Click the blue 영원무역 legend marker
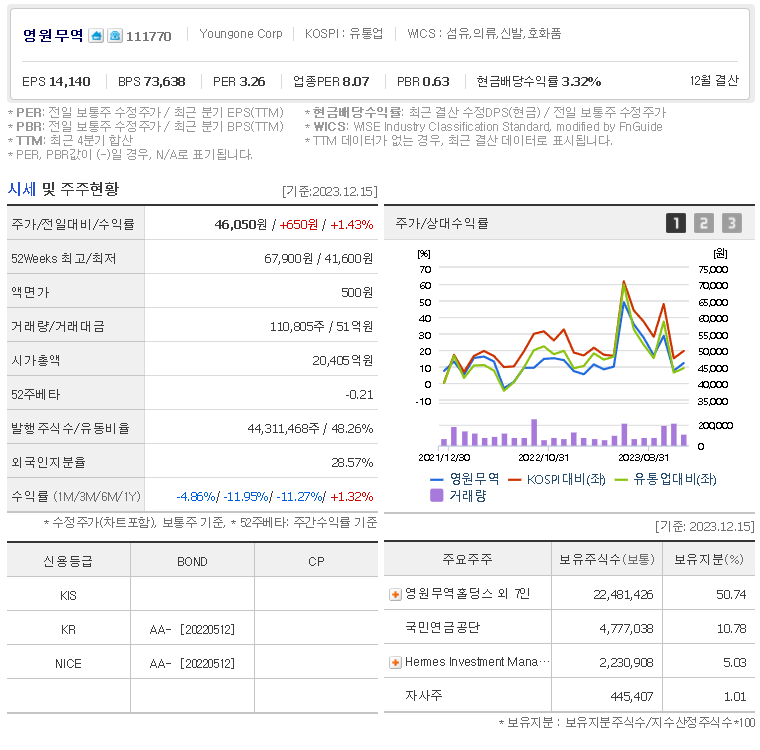This screenshot has width=760, height=750. click(437, 479)
